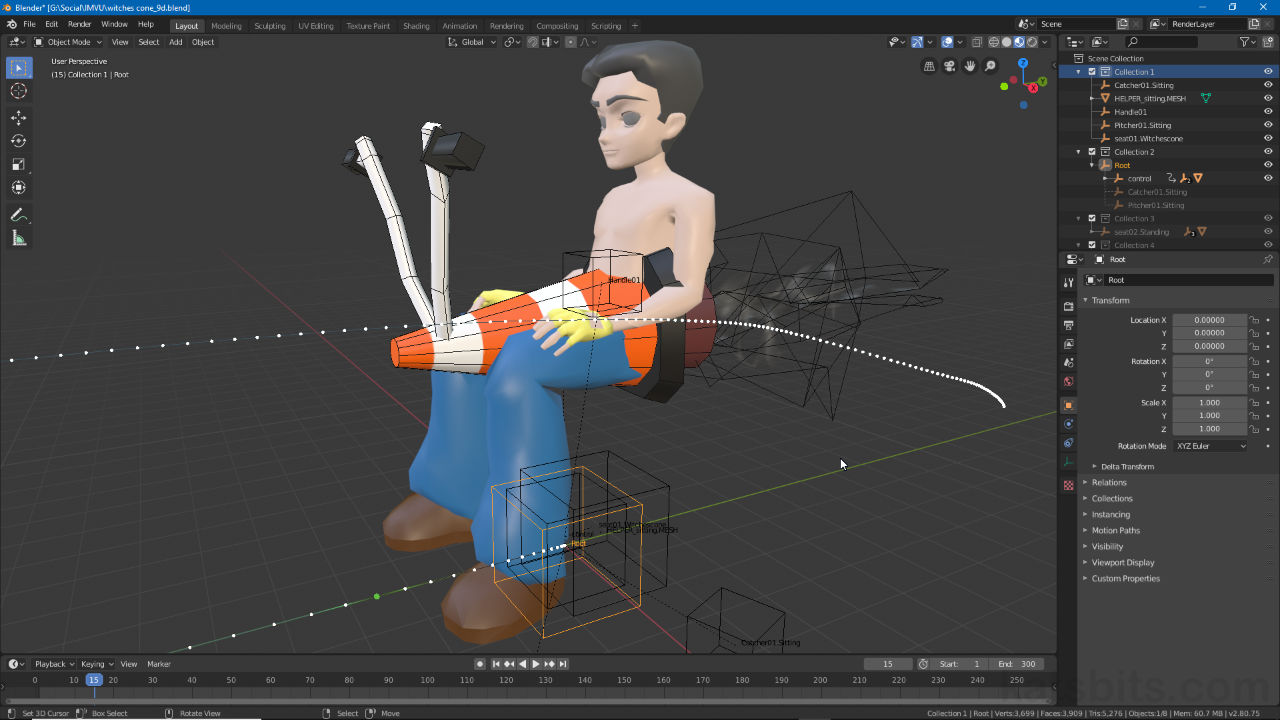Select the Scale tool in left toolbar

[18, 164]
